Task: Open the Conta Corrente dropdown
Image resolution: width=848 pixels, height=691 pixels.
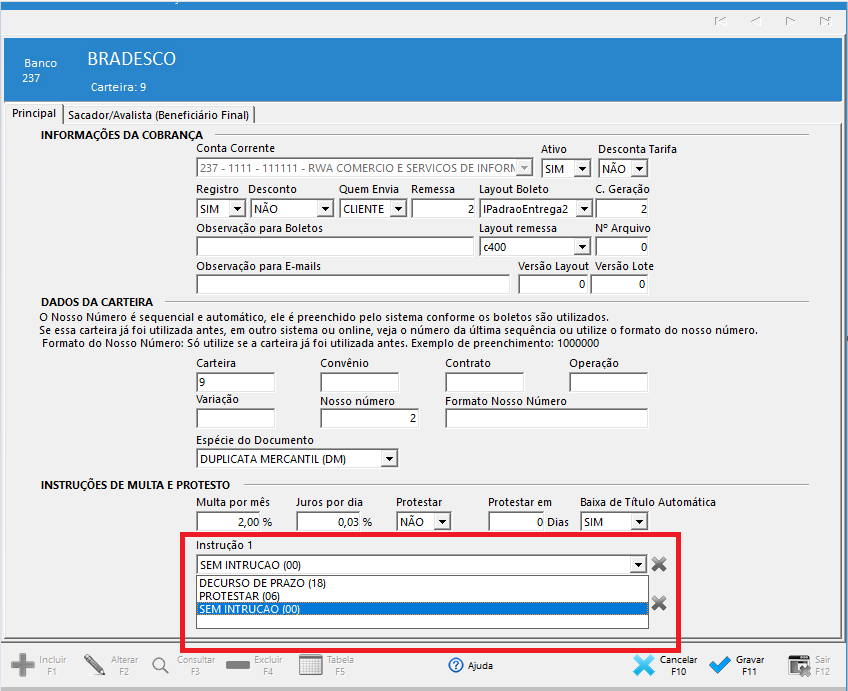Action: pyautogui.click(x=524, y=168)
